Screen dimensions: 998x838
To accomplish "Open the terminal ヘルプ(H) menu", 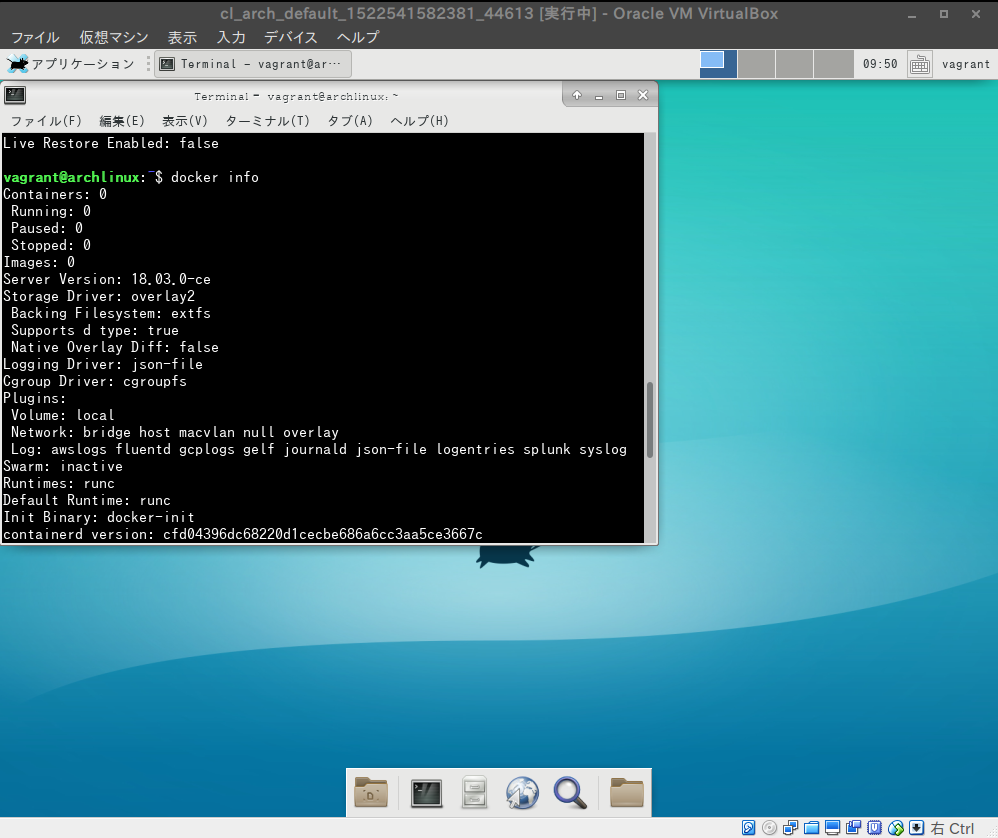I will pos(419,120).
